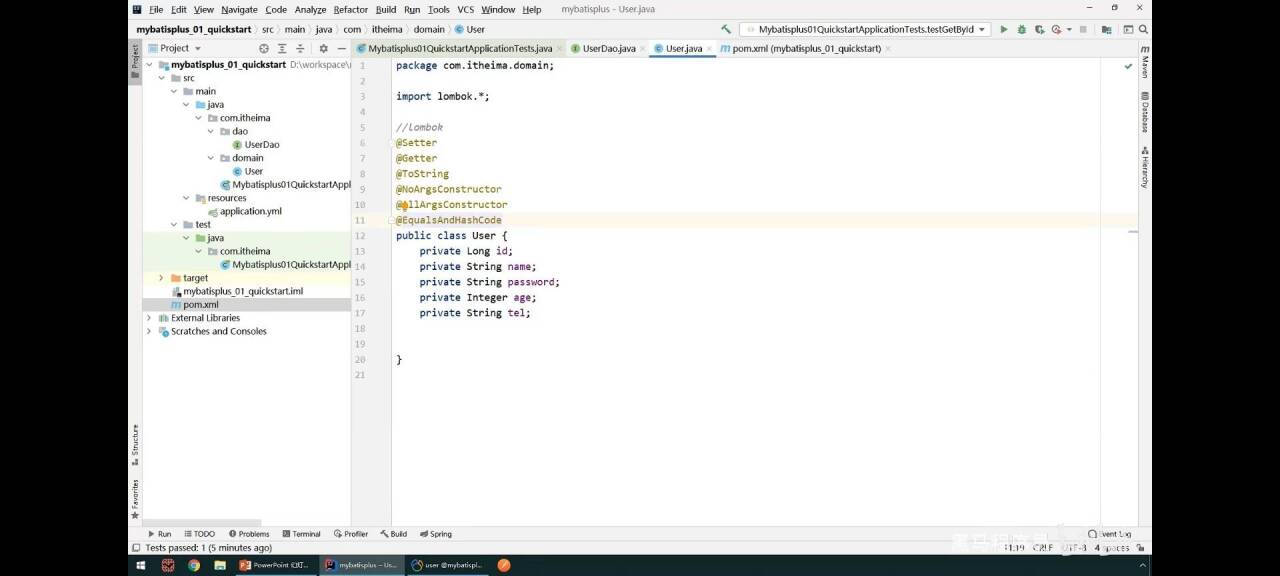The height and width of the screenshot is (576, 1280).
Task: Click the Build Project hammer icon
Action: coord(726,30)
